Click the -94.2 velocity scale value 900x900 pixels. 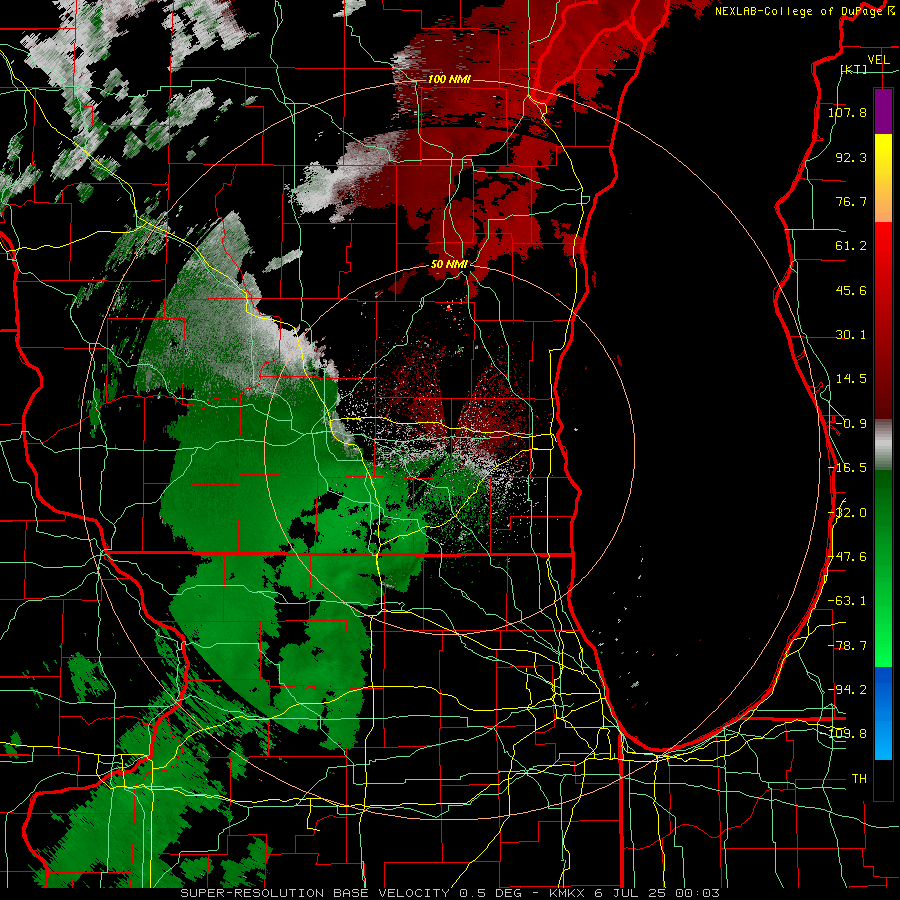[x=847, y=690]
